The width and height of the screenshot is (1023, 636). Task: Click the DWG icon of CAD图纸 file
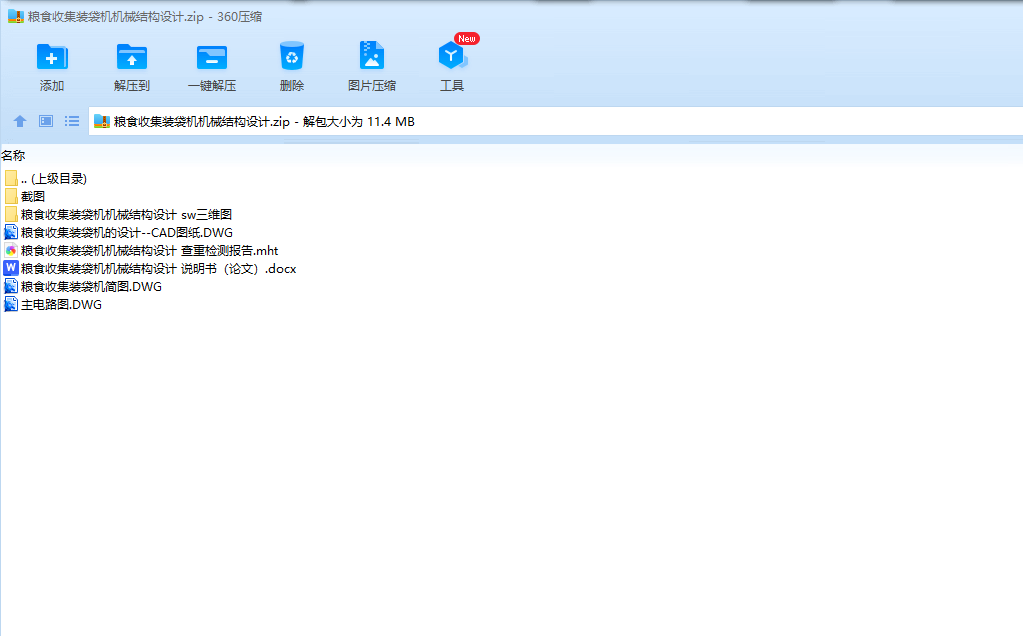[x=10, y=232]
